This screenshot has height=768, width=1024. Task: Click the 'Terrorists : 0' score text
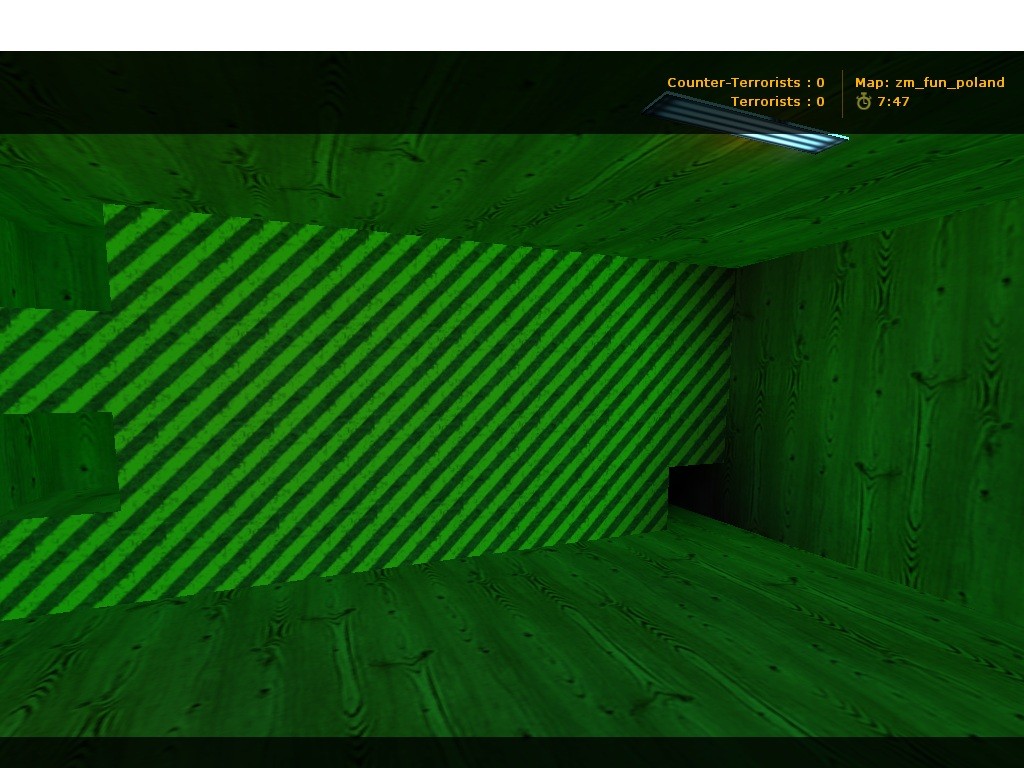(777, 101)
